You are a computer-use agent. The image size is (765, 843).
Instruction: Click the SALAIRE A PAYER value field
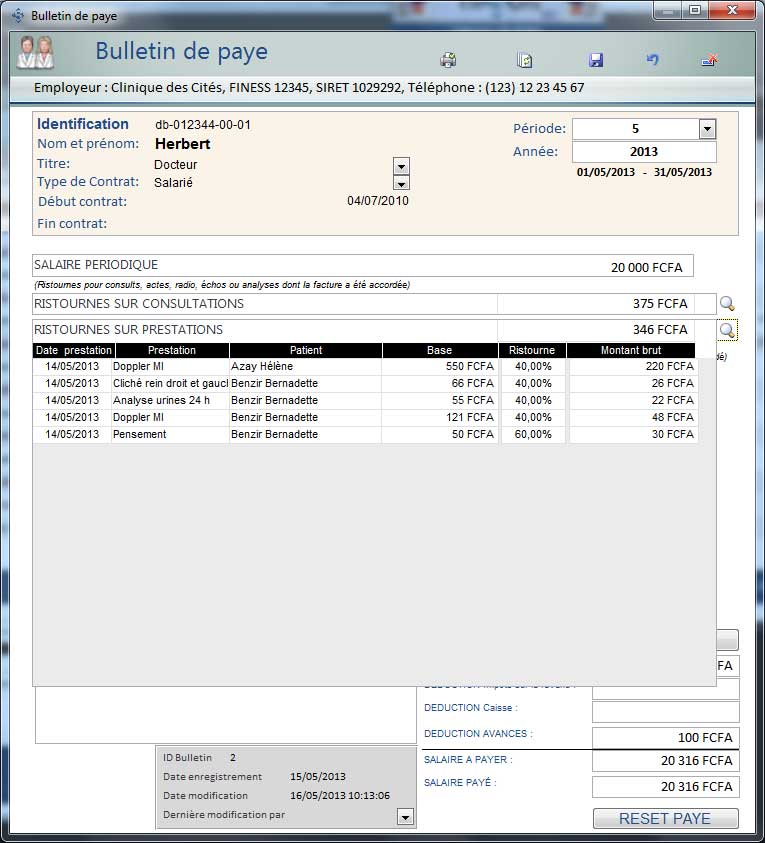(666, 761)
